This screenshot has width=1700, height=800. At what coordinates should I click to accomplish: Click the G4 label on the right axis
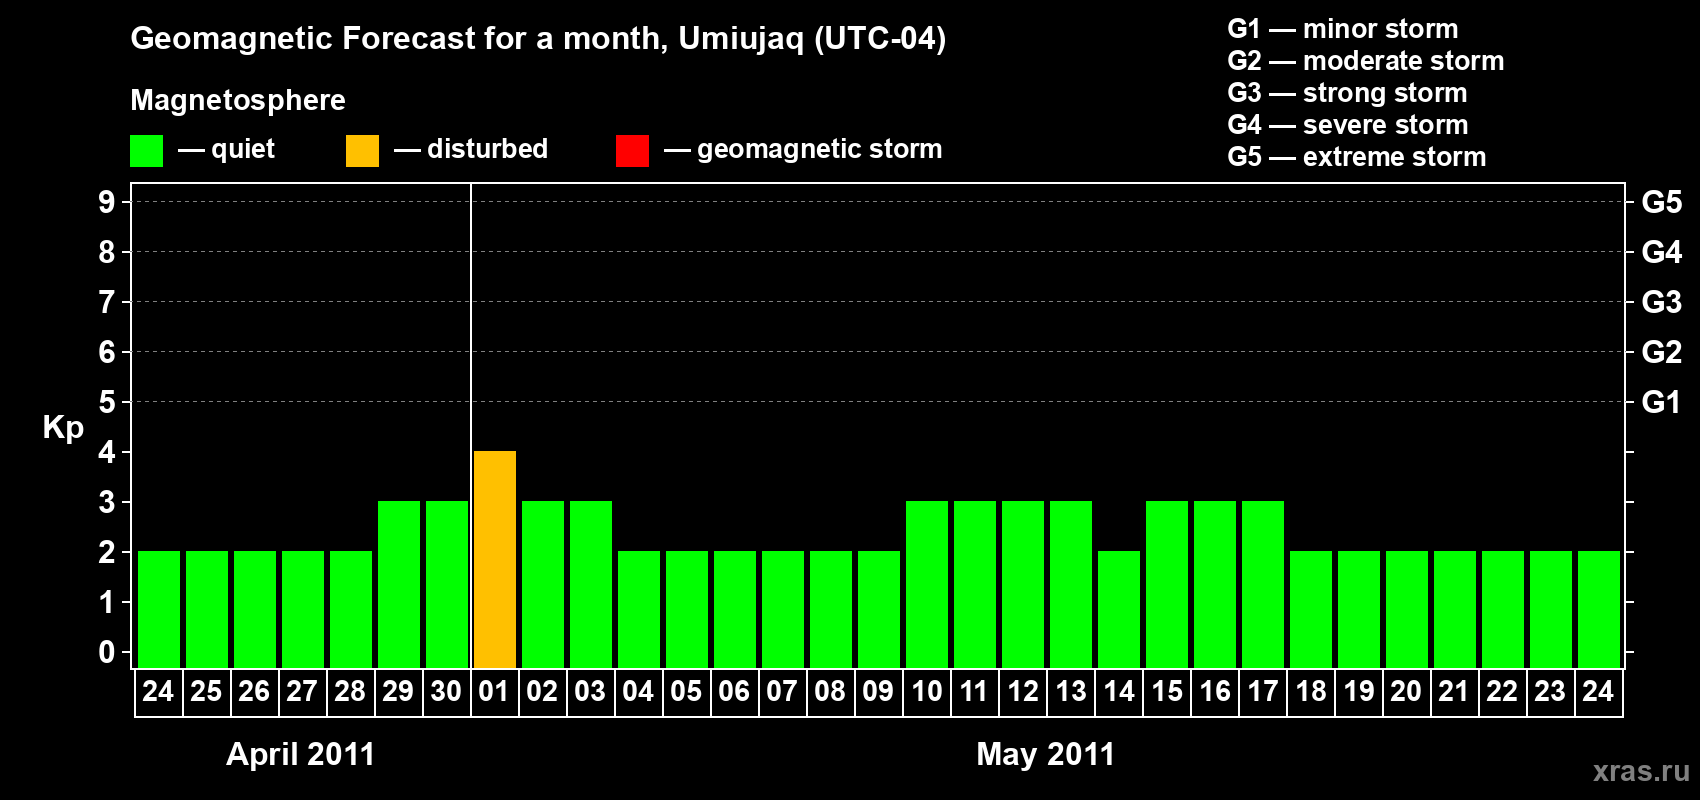tap(1661, 252)
